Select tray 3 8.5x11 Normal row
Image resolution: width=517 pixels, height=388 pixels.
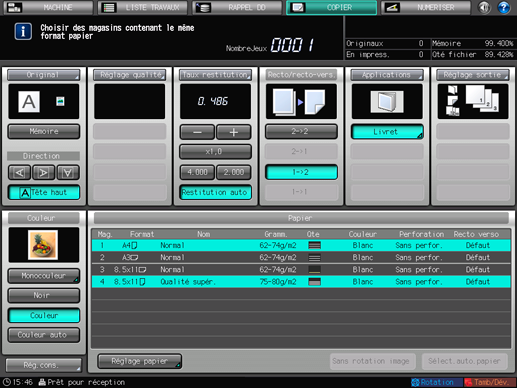[x=301, y=269]
